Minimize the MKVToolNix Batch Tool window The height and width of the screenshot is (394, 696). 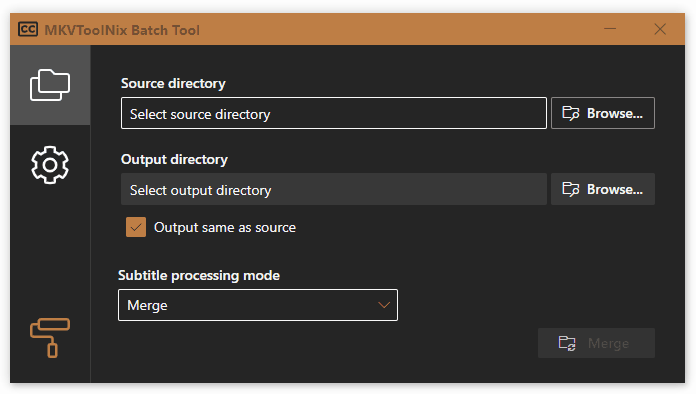pos(610,29)
